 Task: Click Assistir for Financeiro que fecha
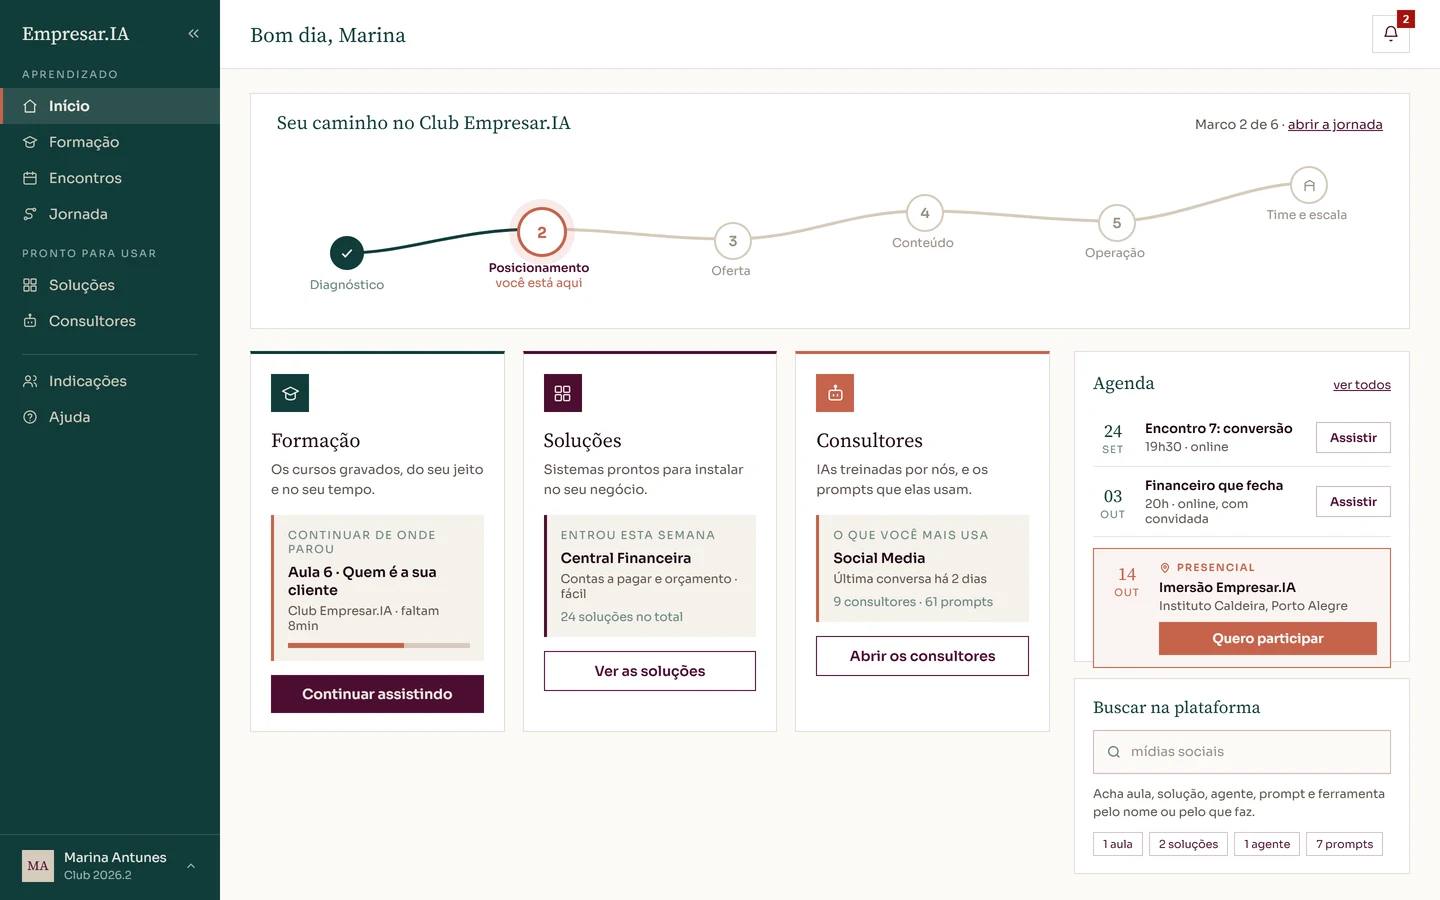[x=1353, y=502]
